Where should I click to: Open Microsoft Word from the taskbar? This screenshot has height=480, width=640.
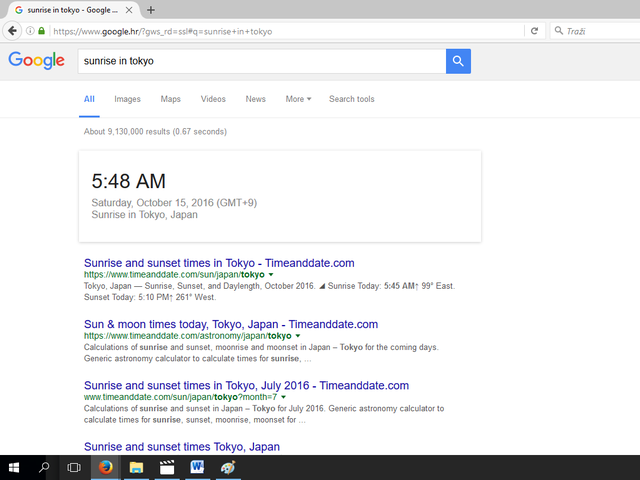pos(198,468)
